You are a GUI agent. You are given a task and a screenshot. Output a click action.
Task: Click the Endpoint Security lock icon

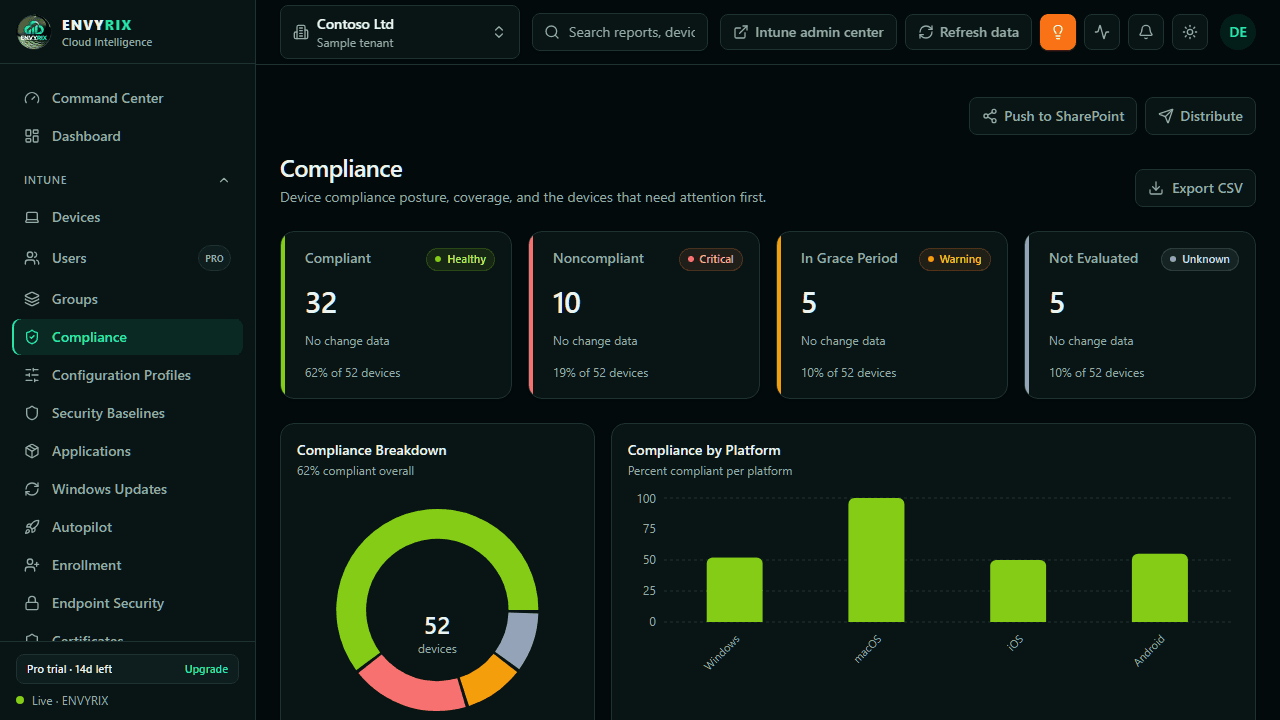point(32,603)
